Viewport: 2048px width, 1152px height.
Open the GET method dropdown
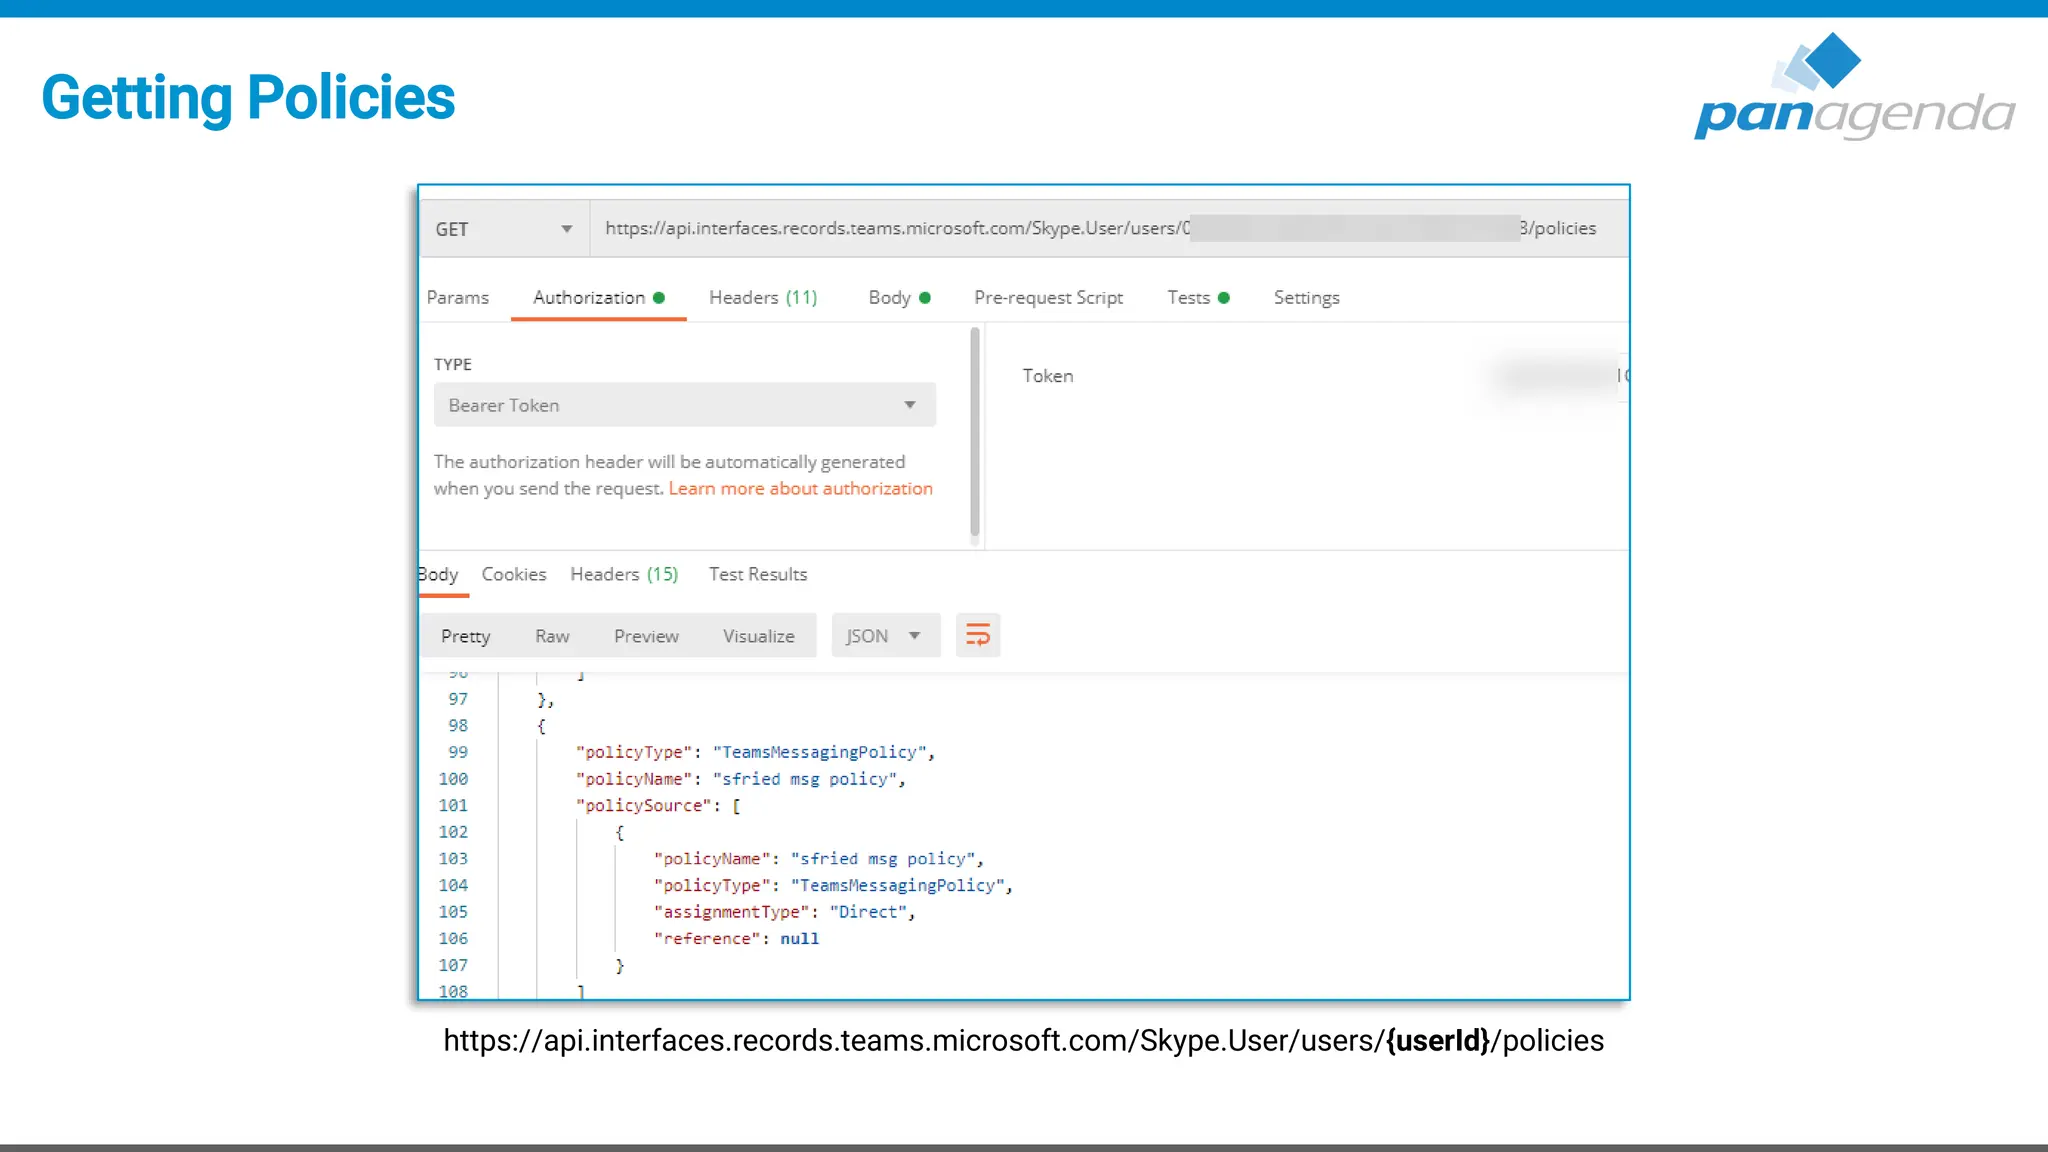pyautogui.click(x=504, y=229)
